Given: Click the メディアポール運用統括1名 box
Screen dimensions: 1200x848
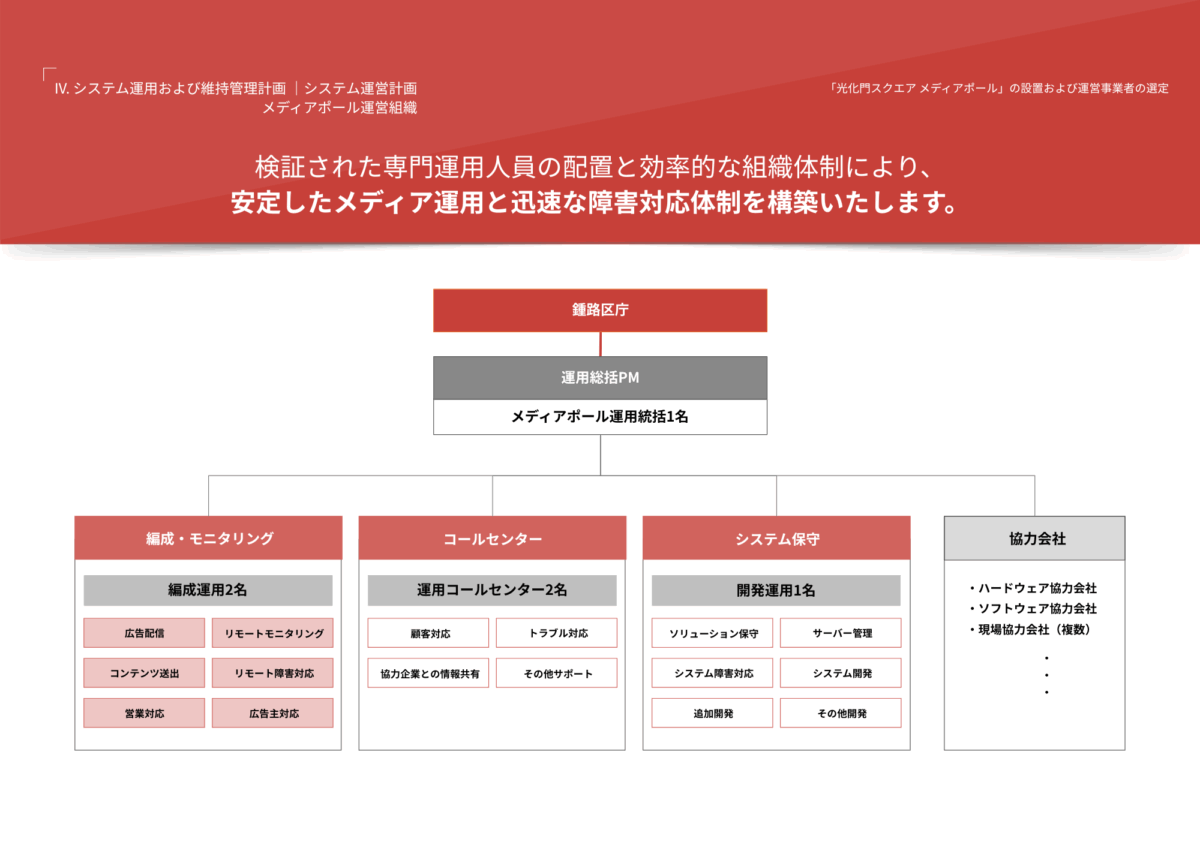Looking at the screenshot, I should coord(600,417).
